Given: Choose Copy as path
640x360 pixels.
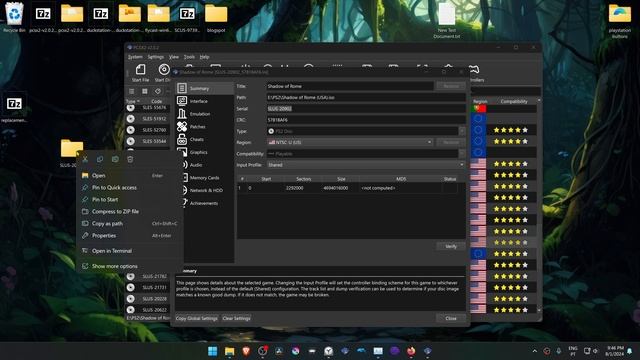Looking at the screenshot, I should tap(129, 224).
